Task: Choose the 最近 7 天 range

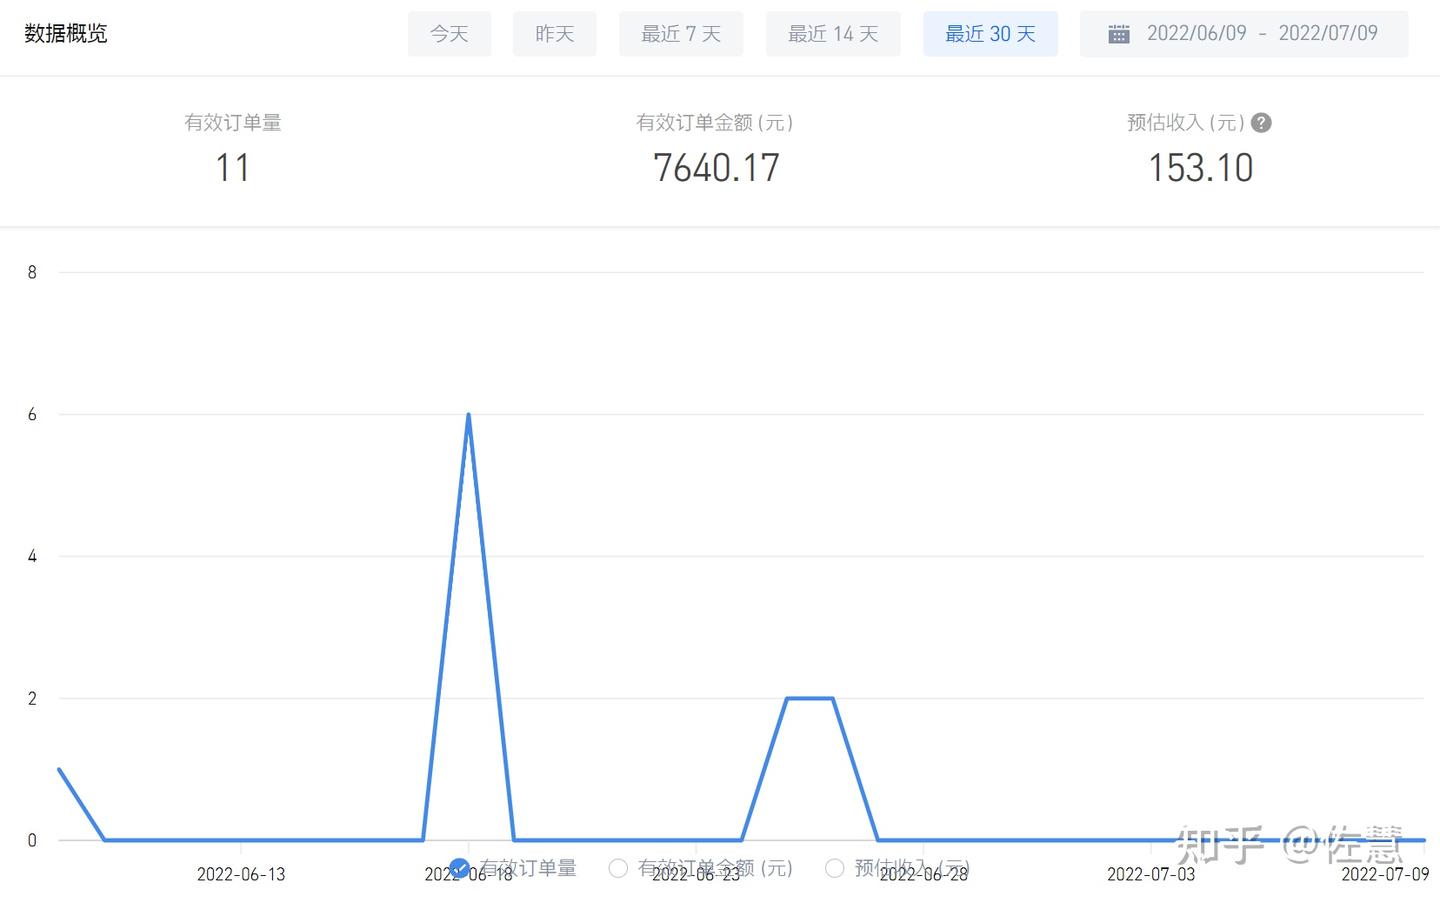Action: [681, 34]
